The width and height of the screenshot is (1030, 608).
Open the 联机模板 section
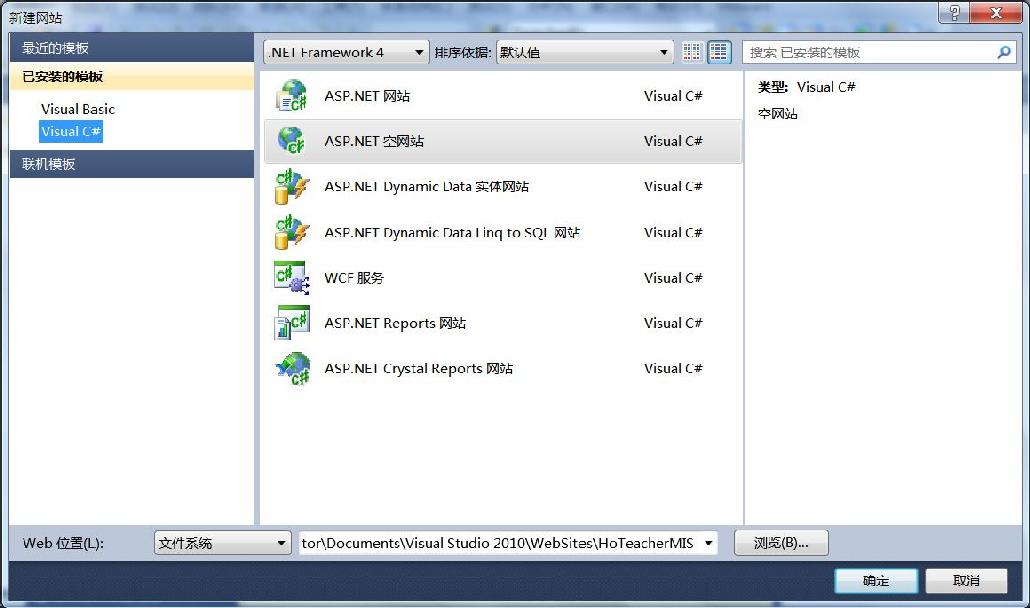click(132, 164)
